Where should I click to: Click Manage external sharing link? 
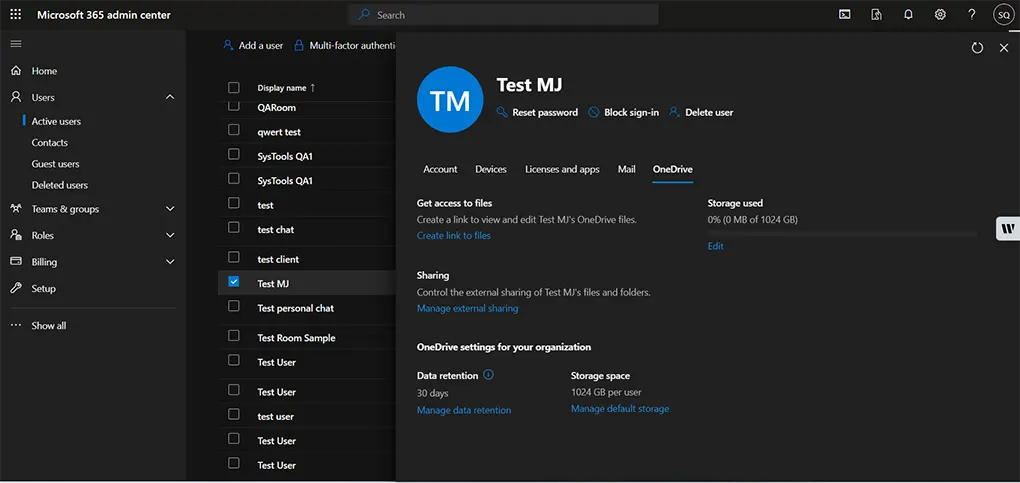click(467, 309)
